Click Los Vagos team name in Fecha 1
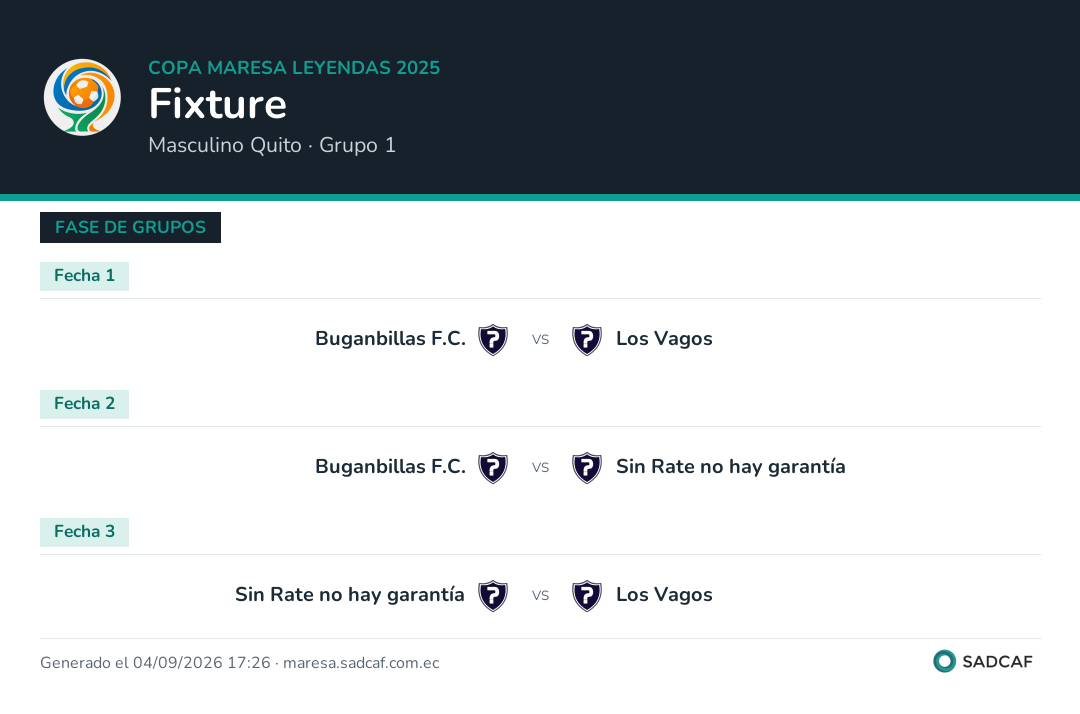This screenshot has width=1080, height=714. pos(664,339)
